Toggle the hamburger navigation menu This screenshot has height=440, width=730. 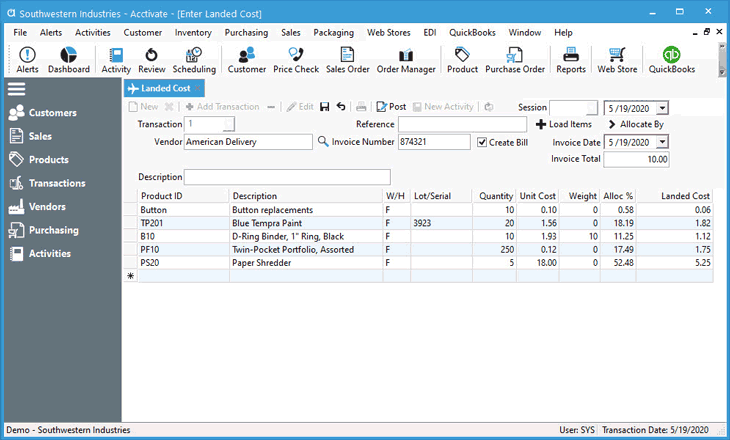(16, 89)
